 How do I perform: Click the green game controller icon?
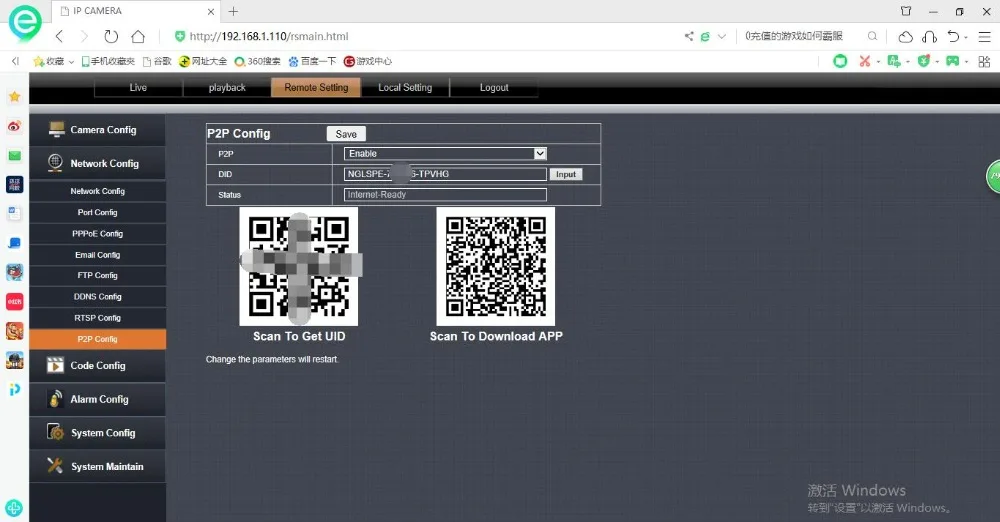[x=952, y=61]
